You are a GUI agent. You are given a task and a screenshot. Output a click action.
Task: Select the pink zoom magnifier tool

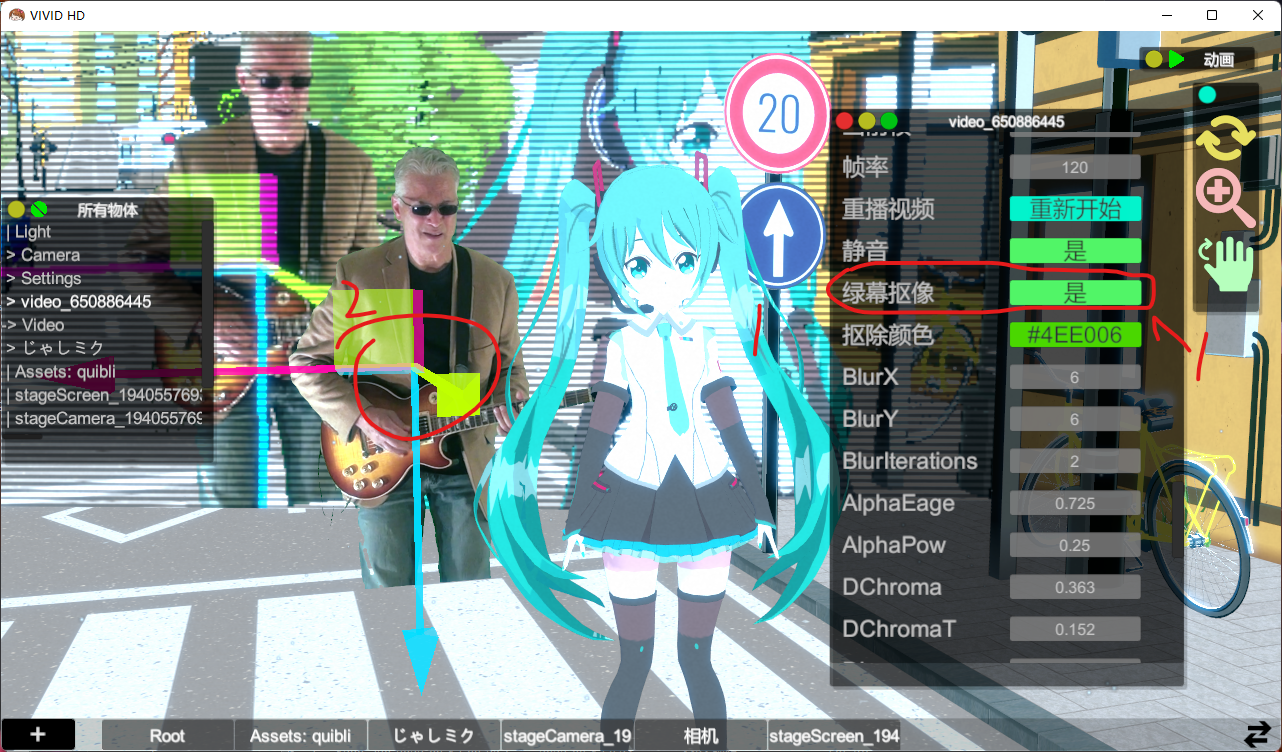pos(1226,198)
